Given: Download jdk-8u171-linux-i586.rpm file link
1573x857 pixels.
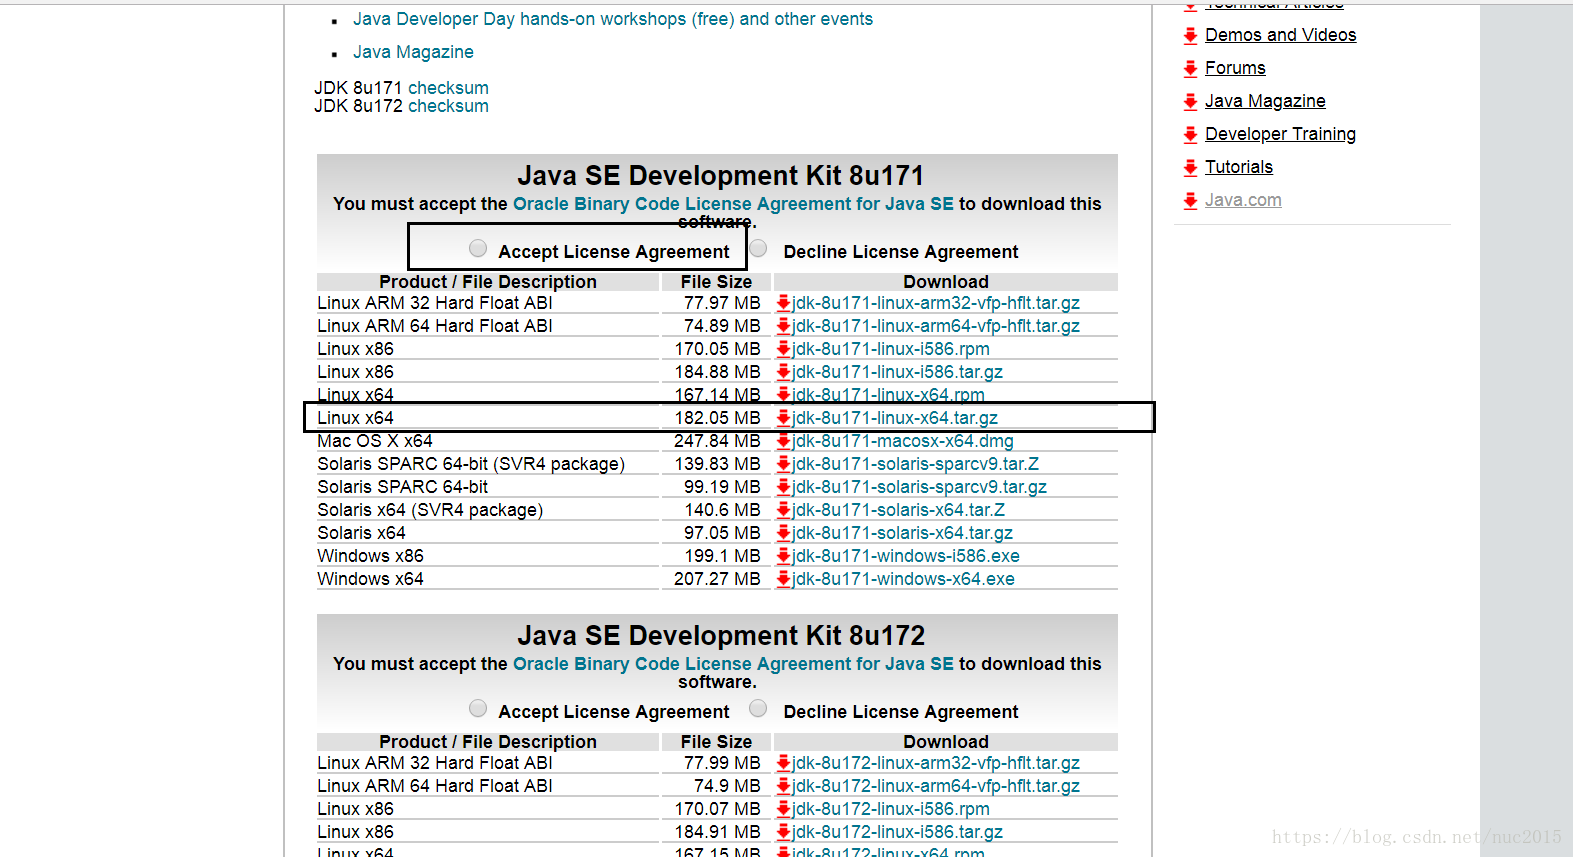Looking at the screenshot, I should (891, 349).
